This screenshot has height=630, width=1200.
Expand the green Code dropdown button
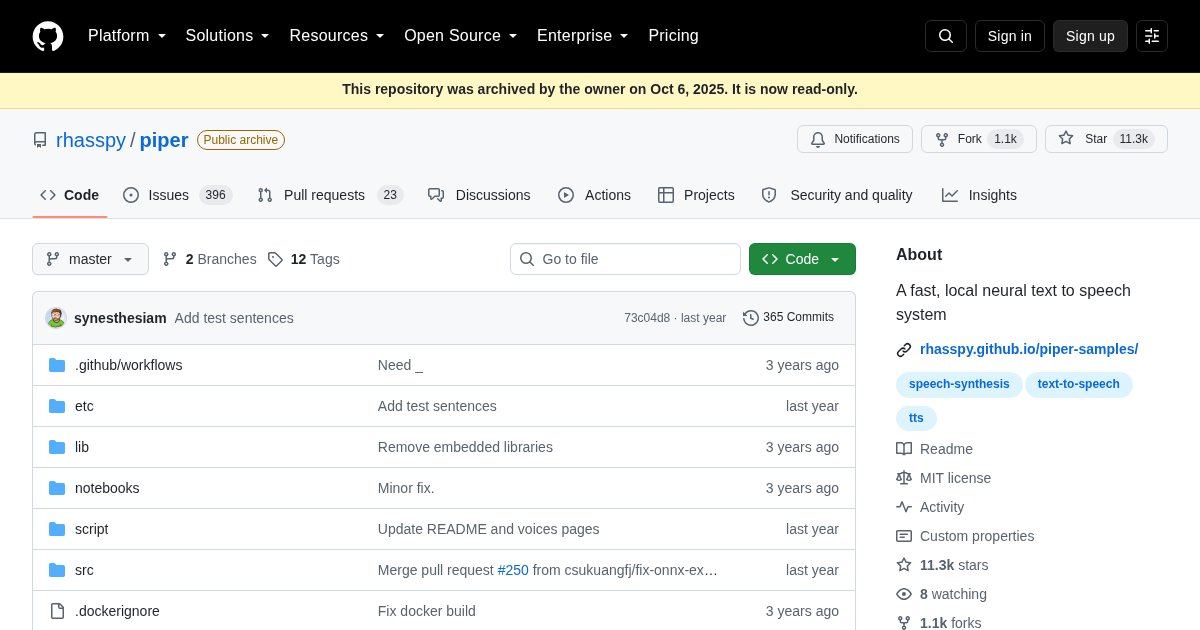tap(802, 259)
